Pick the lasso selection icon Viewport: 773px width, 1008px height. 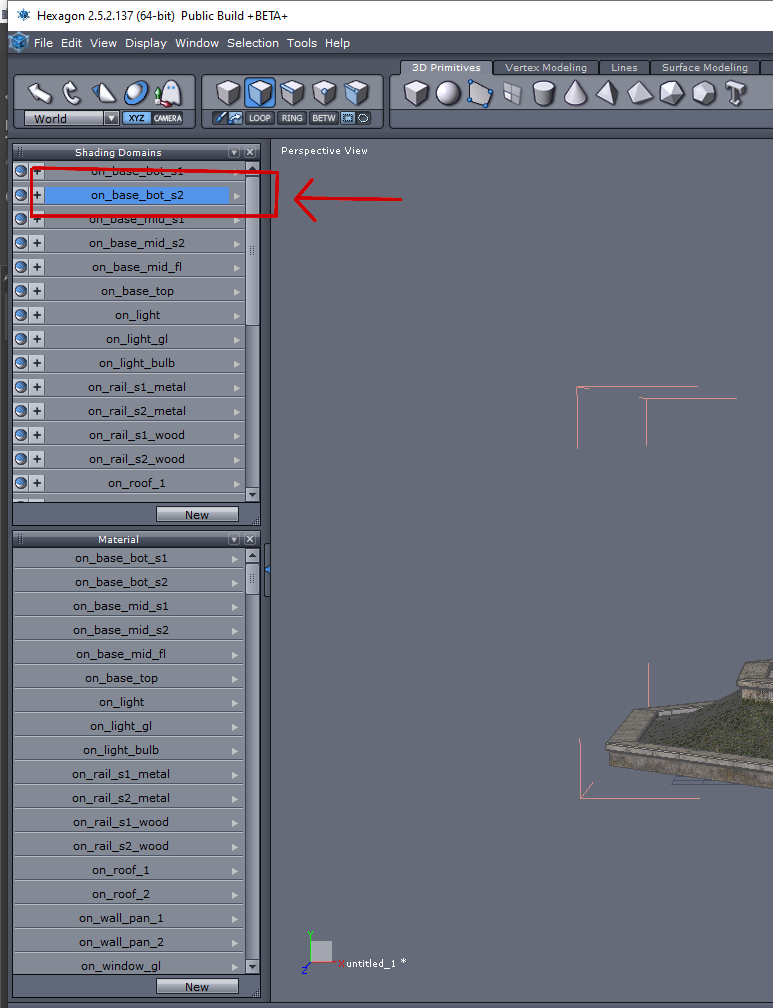pyautogui.click(x=363, y=118)
